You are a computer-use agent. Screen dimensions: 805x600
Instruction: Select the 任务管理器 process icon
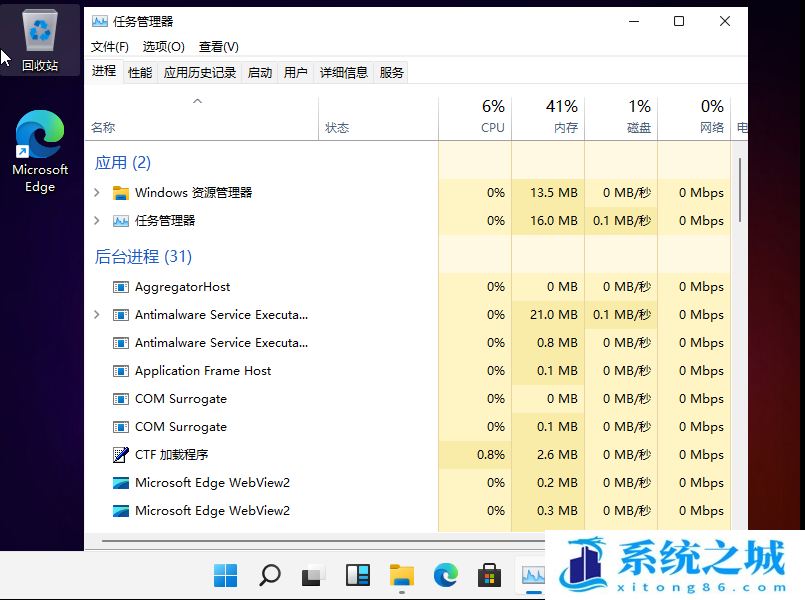[x=121, y=221]
